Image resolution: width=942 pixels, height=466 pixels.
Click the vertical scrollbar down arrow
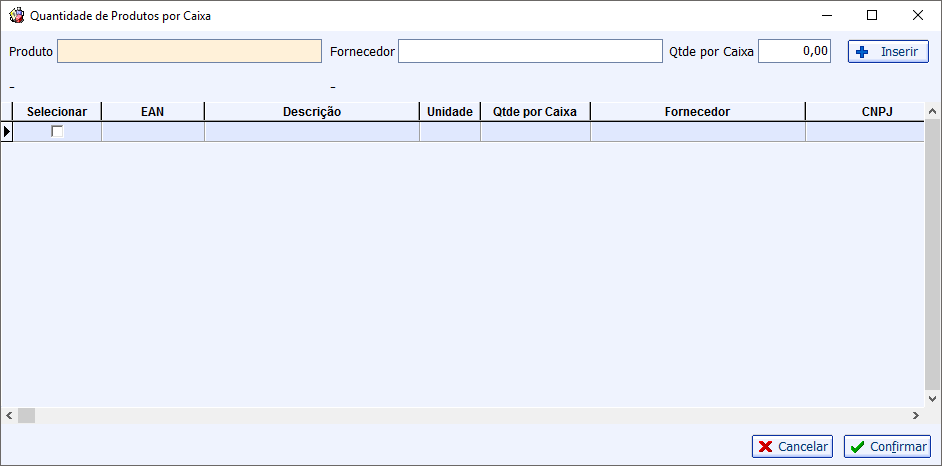click(932, 399)
